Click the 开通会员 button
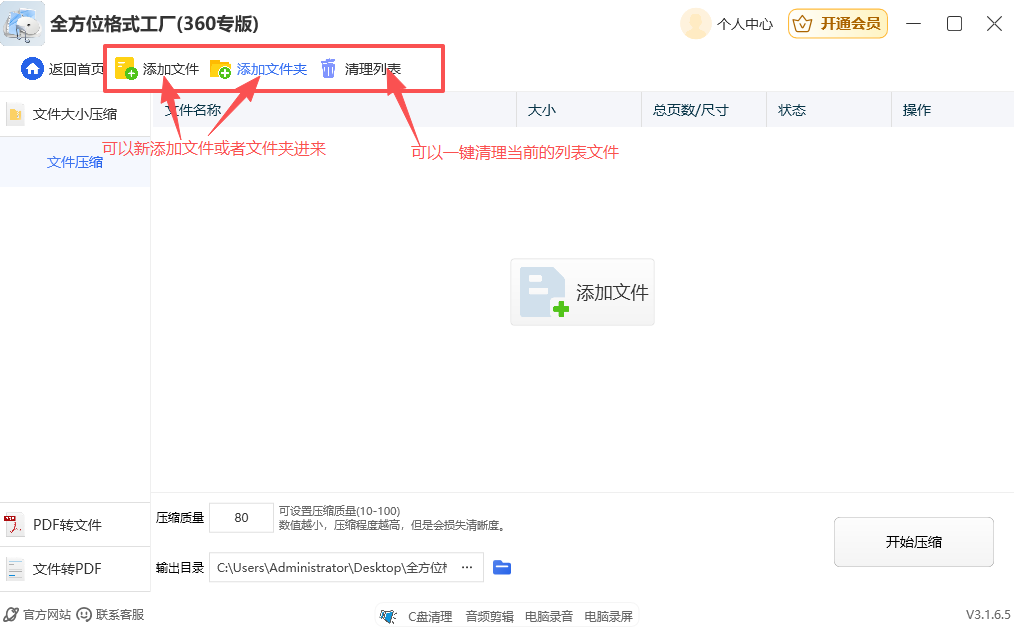Screen dimensions: 1016x637 pyautogui.click(x=837, y=23)
